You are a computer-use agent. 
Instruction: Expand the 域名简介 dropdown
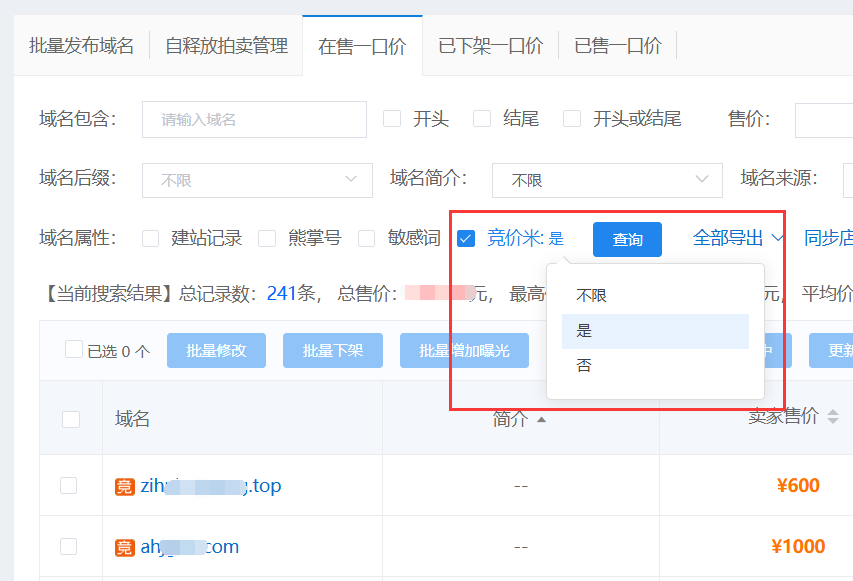(x=607, y=180)
